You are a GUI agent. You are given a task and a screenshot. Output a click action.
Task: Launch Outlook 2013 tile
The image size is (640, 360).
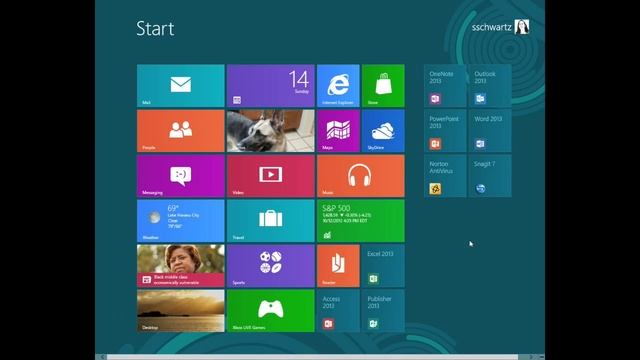[490, 86]
